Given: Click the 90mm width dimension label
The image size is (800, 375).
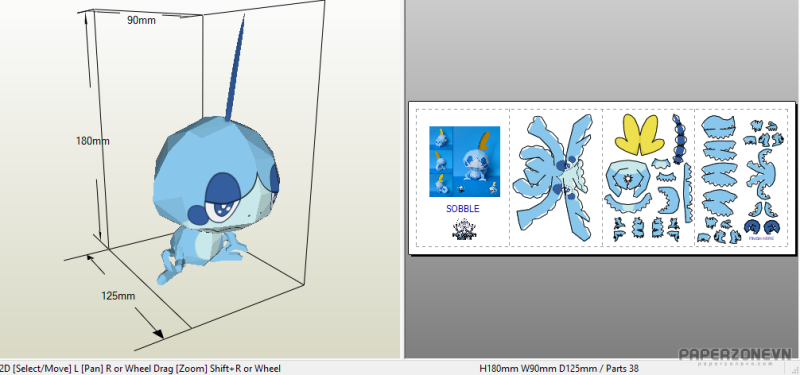Looking at the screenshot, I should click(141, 20).
